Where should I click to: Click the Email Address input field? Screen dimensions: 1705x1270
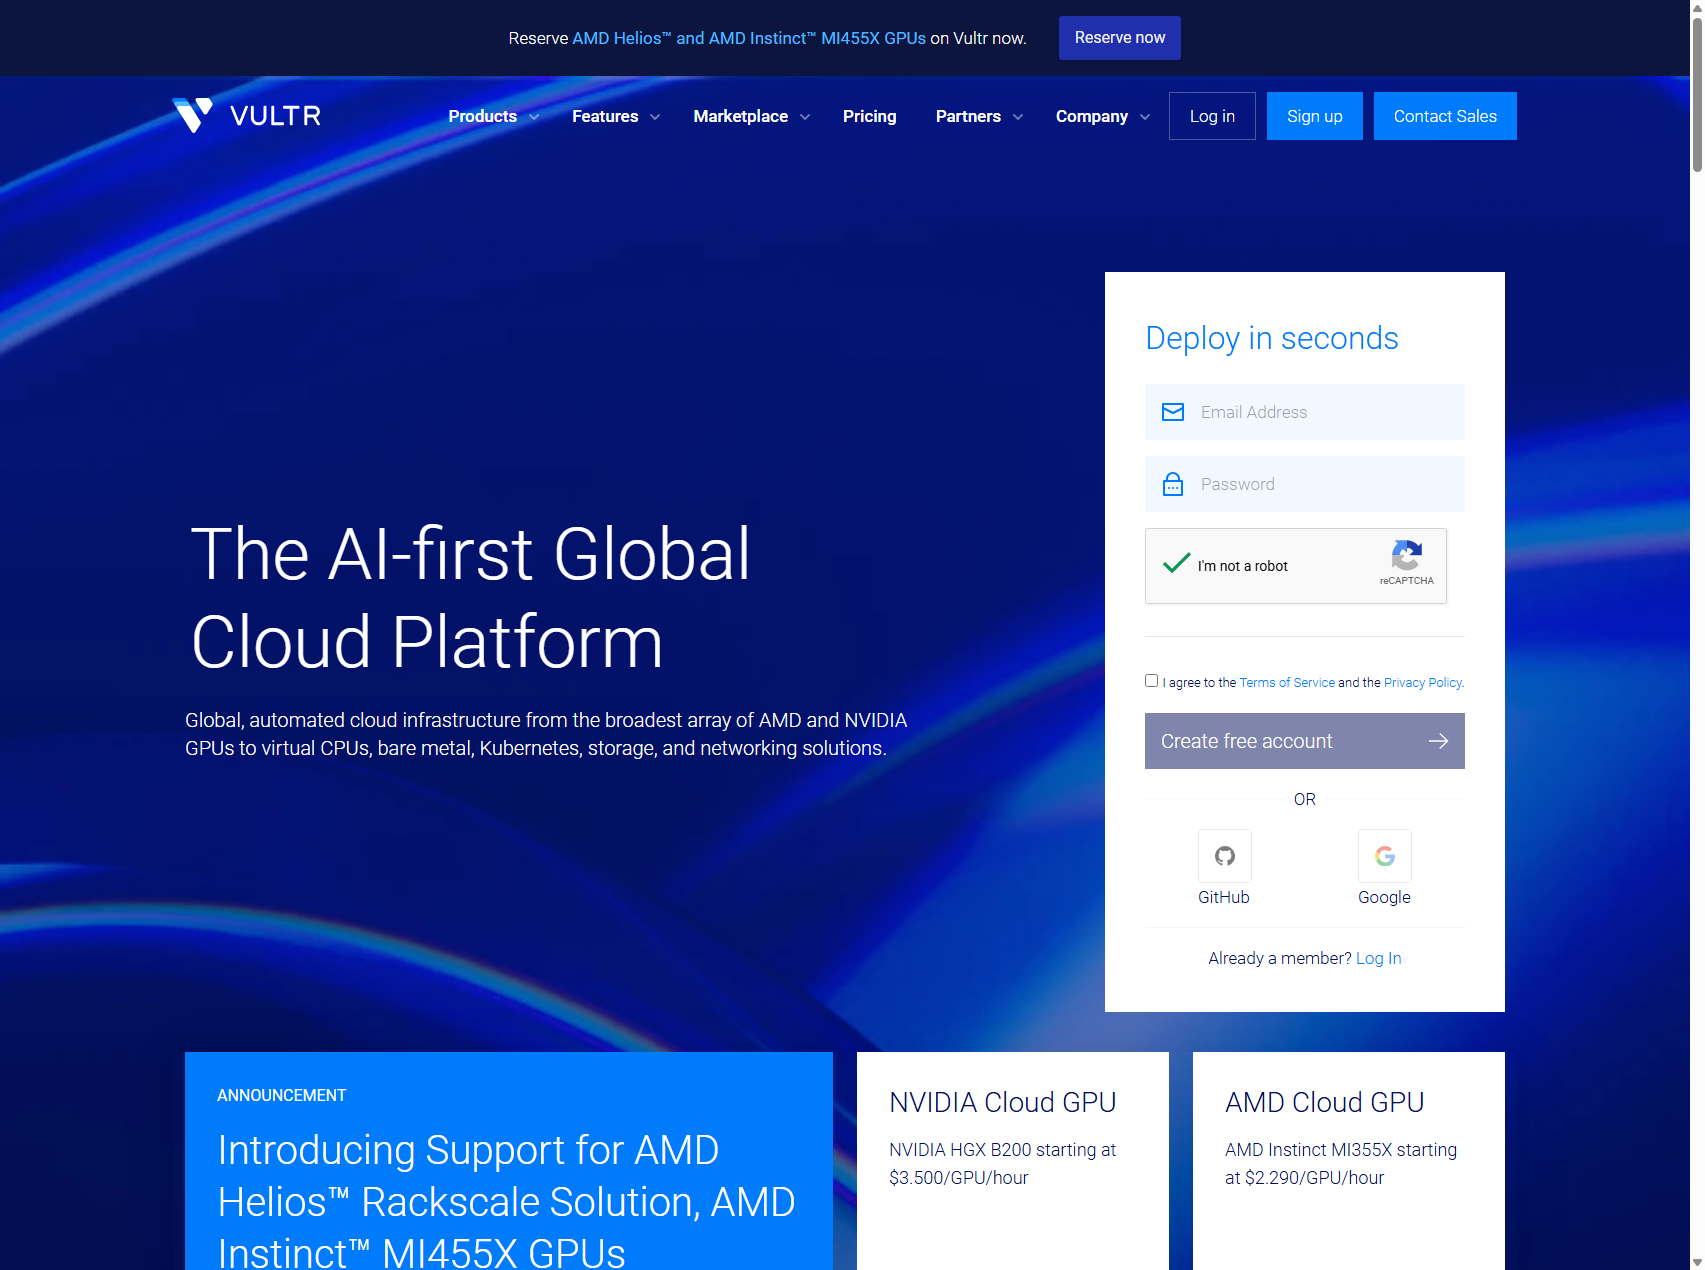pyautogui.click(x=1305, y=412)
